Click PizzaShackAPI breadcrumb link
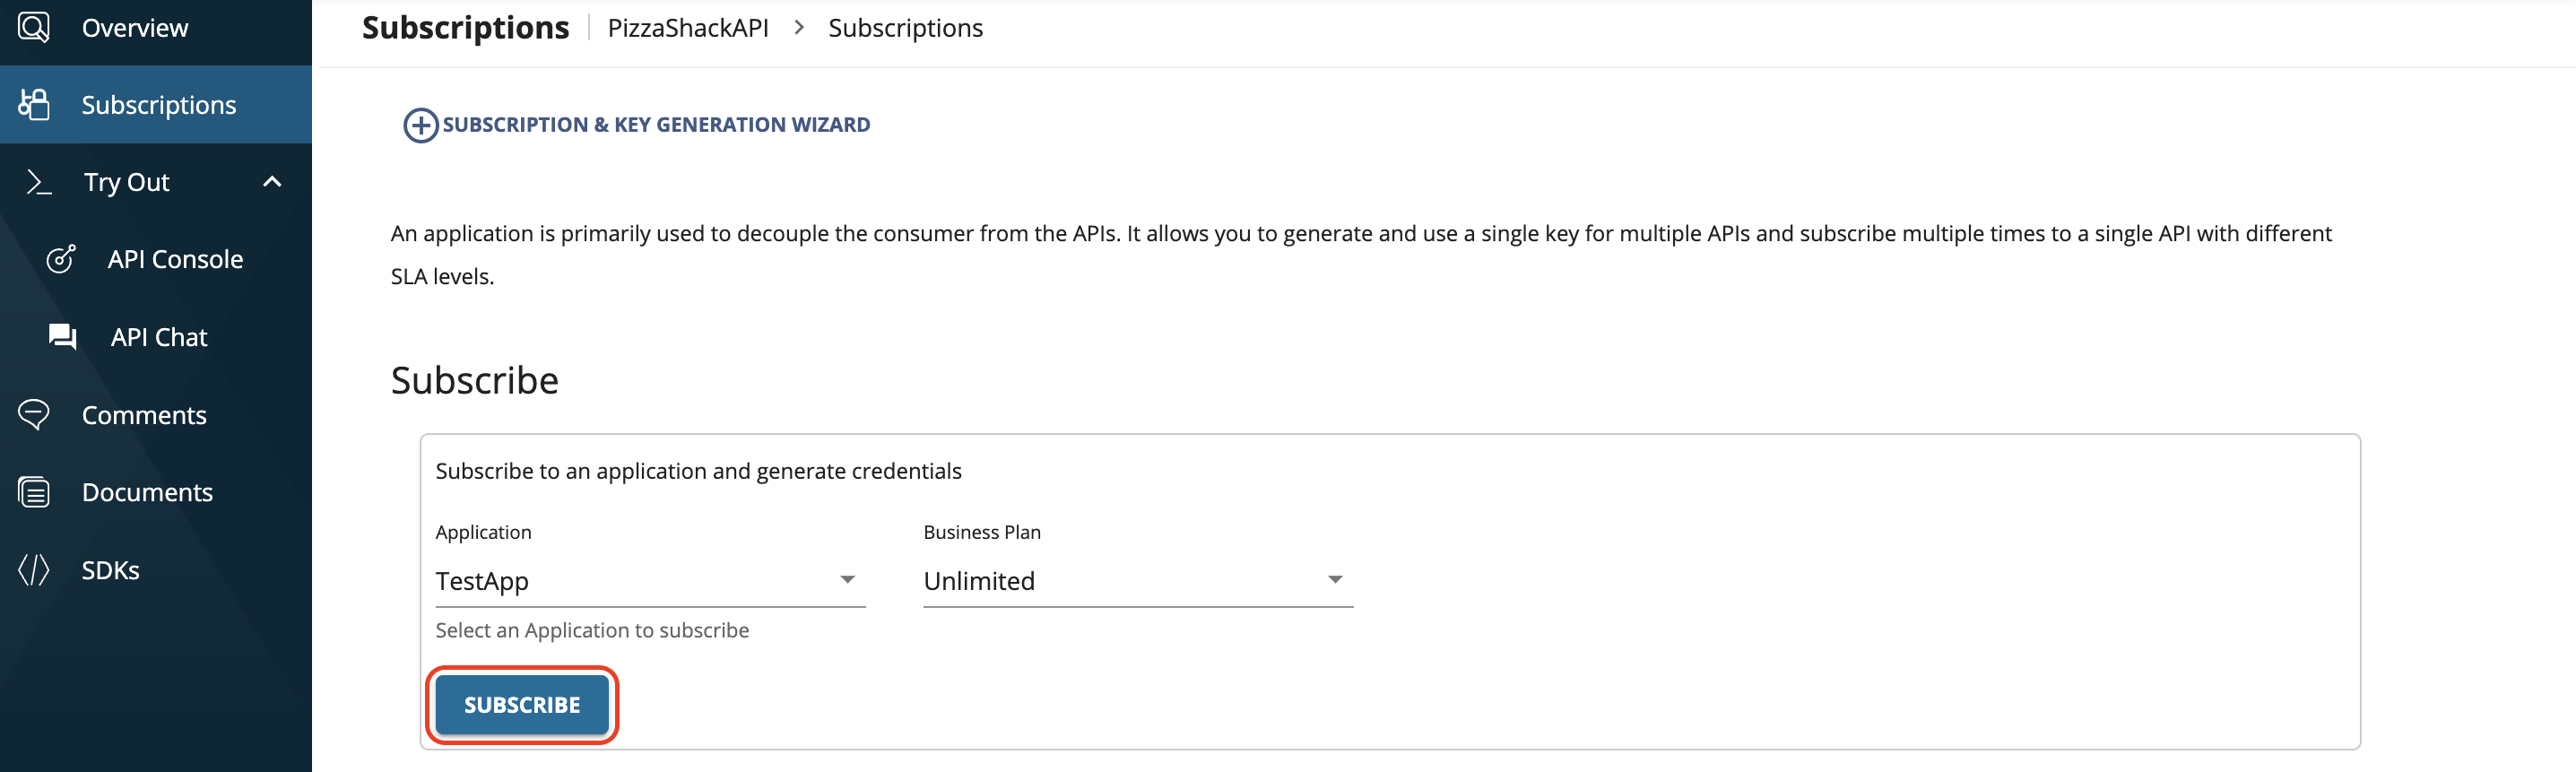Screen dimensions: 2576x772 click(x=688, y=28)
